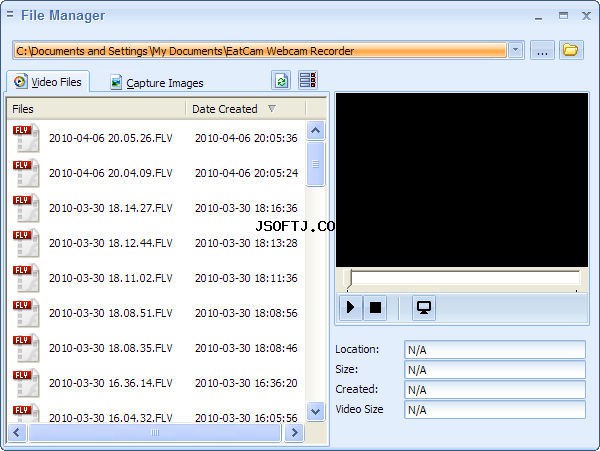Click date cell 2010-03-30 18:11:36
The width and height of the screenshot is (600, 451).
[246, 278]
